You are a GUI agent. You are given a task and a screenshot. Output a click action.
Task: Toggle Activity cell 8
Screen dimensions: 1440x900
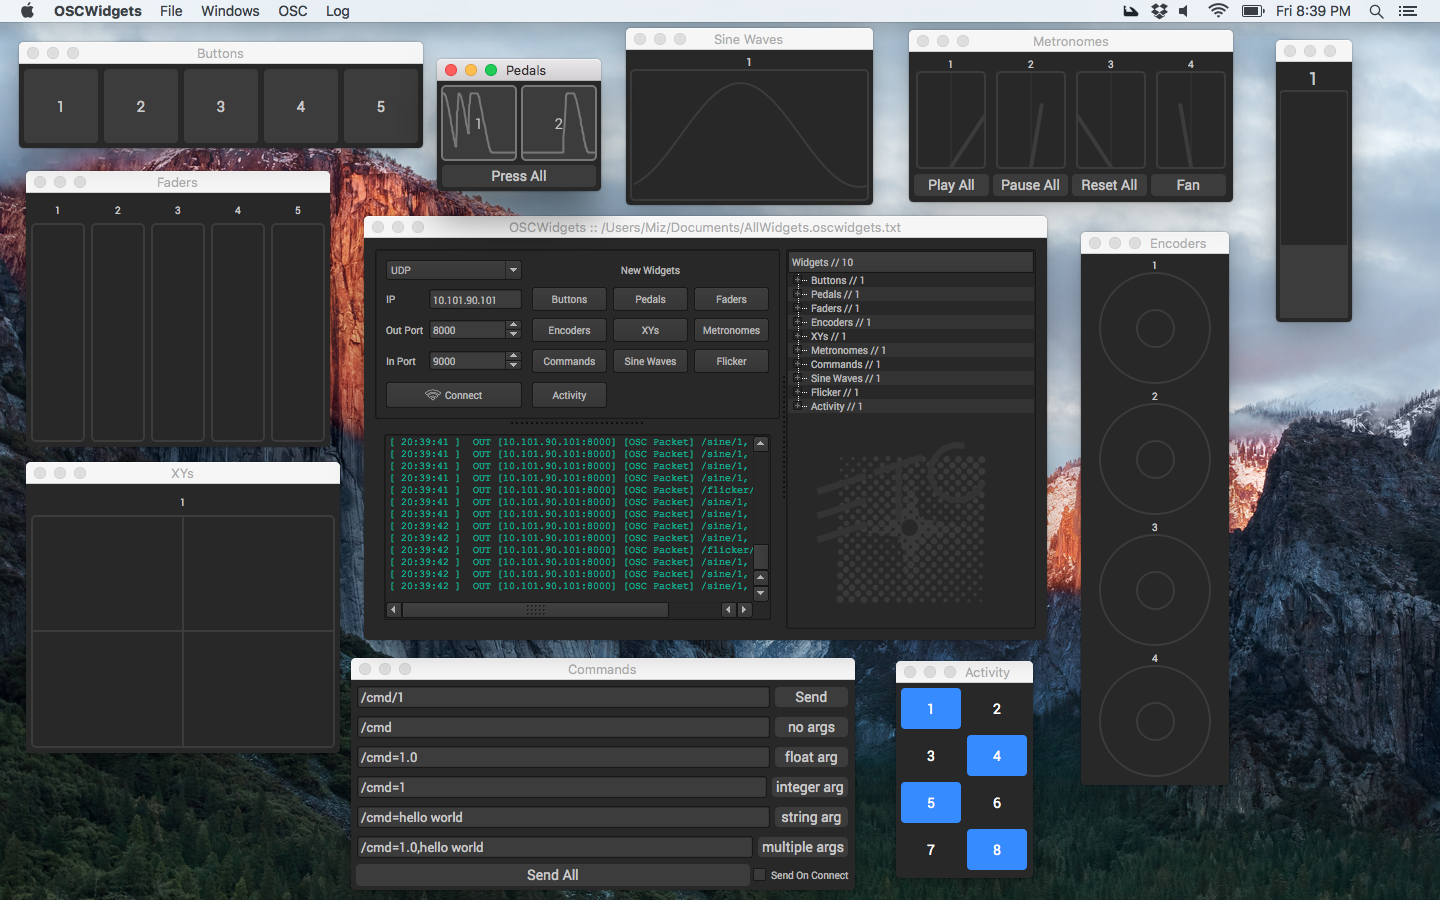(997, 850)
